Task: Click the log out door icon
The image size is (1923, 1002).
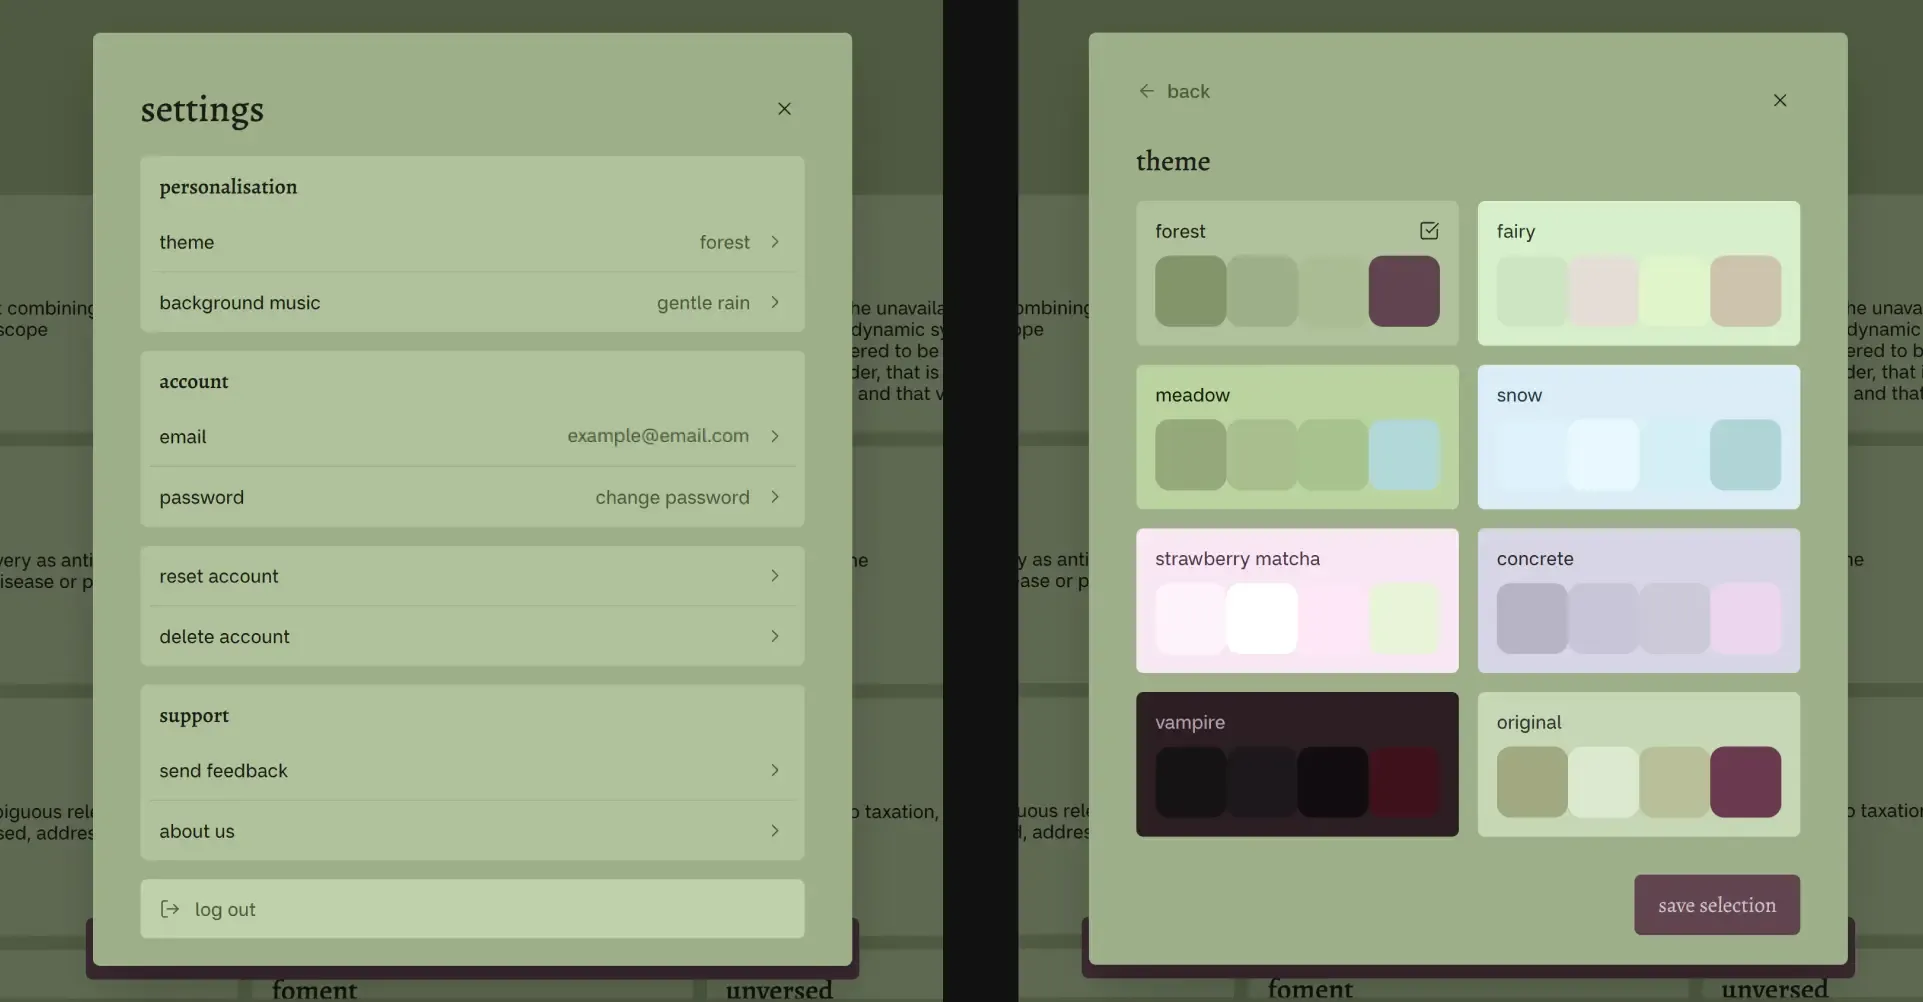Action: [170, 909]
